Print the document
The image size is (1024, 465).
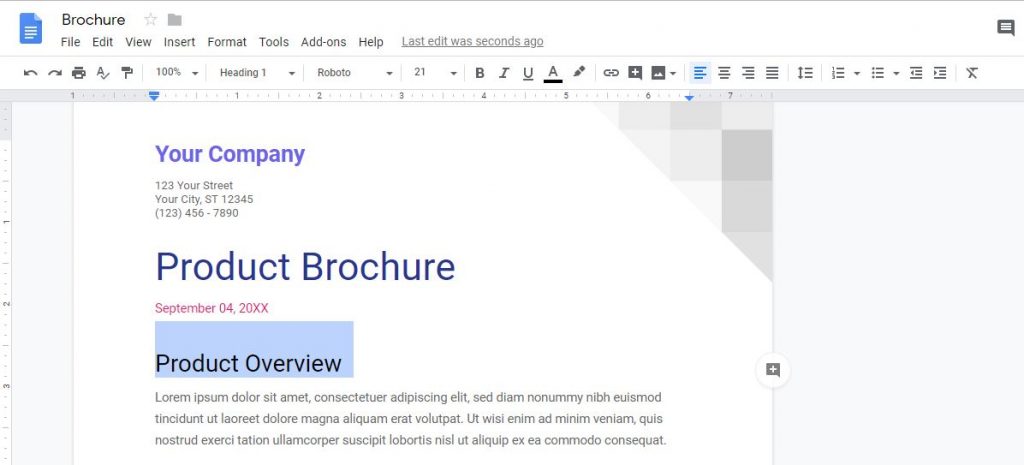[79, 73]
